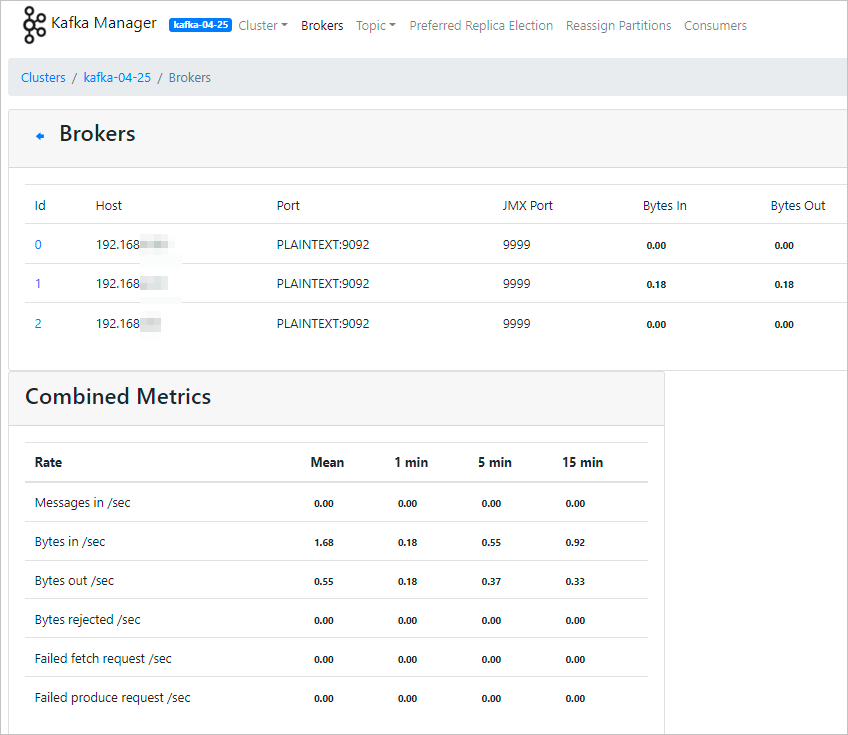848x735 pixels.
Task: Click Bytes in 5 min value 0.55
Action: (x=491, y=542)
